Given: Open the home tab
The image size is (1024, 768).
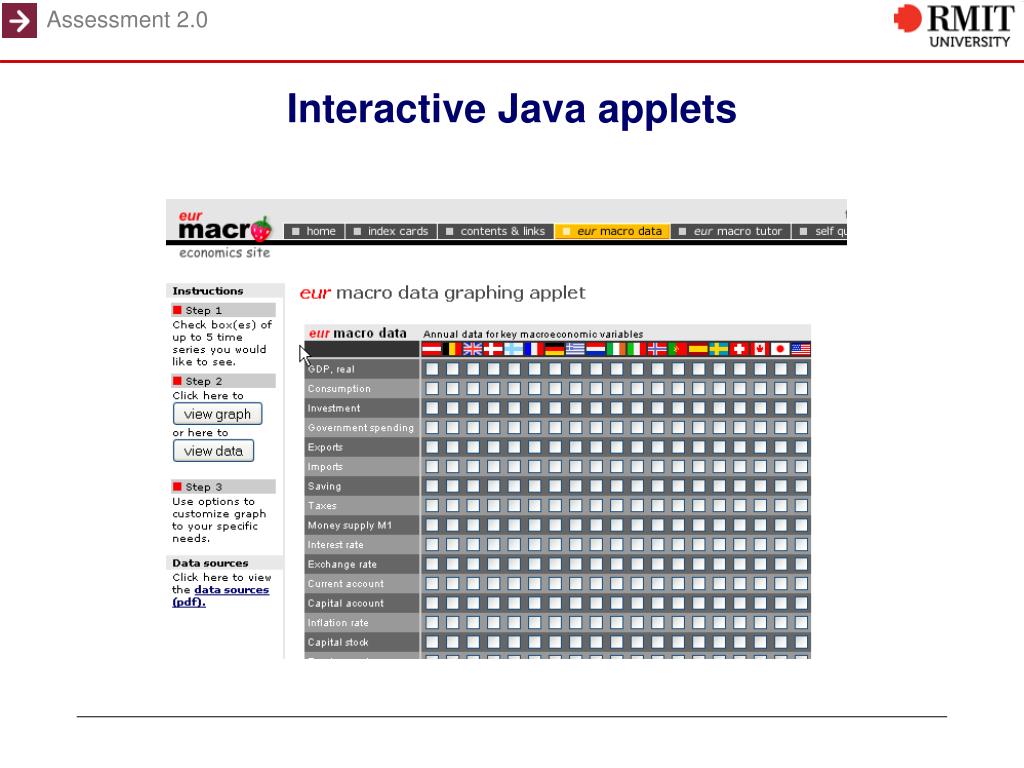Looking at the screenshot, I should 313,231.
